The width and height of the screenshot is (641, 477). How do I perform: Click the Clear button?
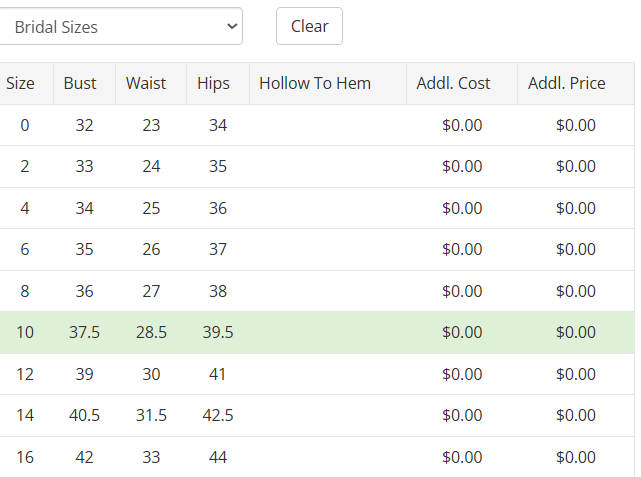[x=309, y=27]
